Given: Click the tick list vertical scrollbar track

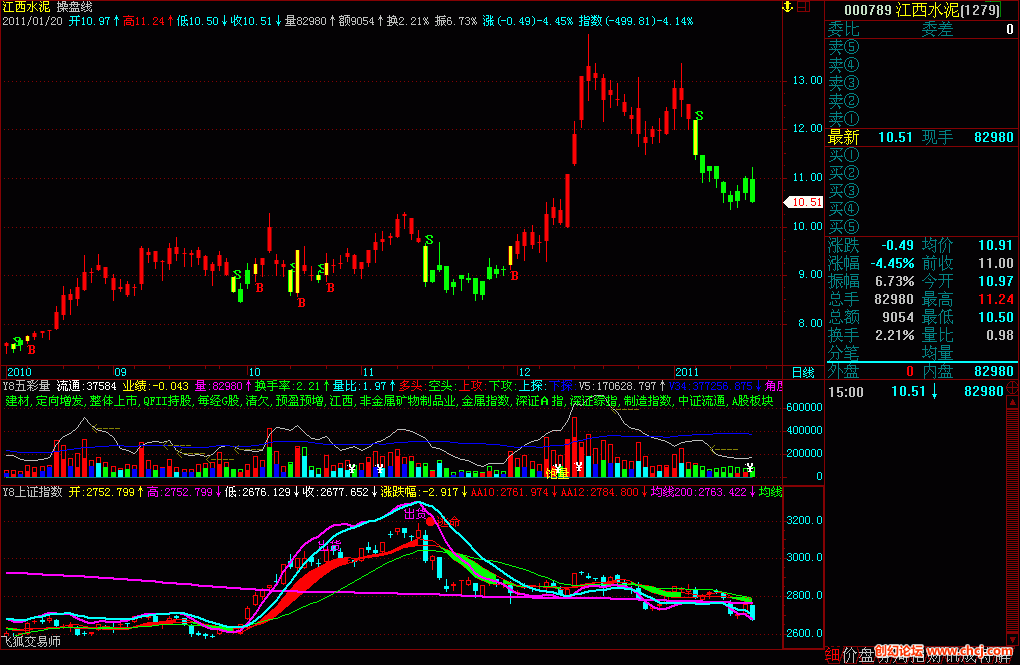Looking at the screenshot, I should [x=1013, y=521].
